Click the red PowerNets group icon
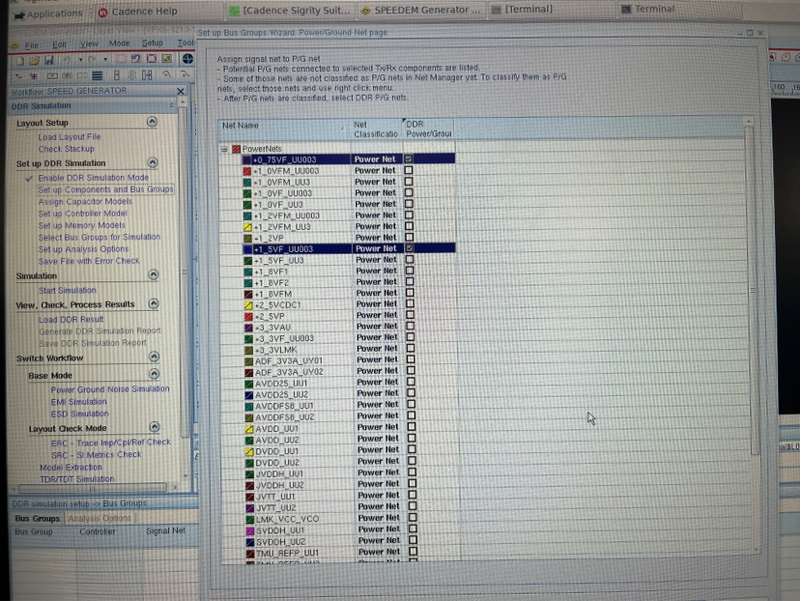This screenshot has width=801, height=601. tap(237, 148)
